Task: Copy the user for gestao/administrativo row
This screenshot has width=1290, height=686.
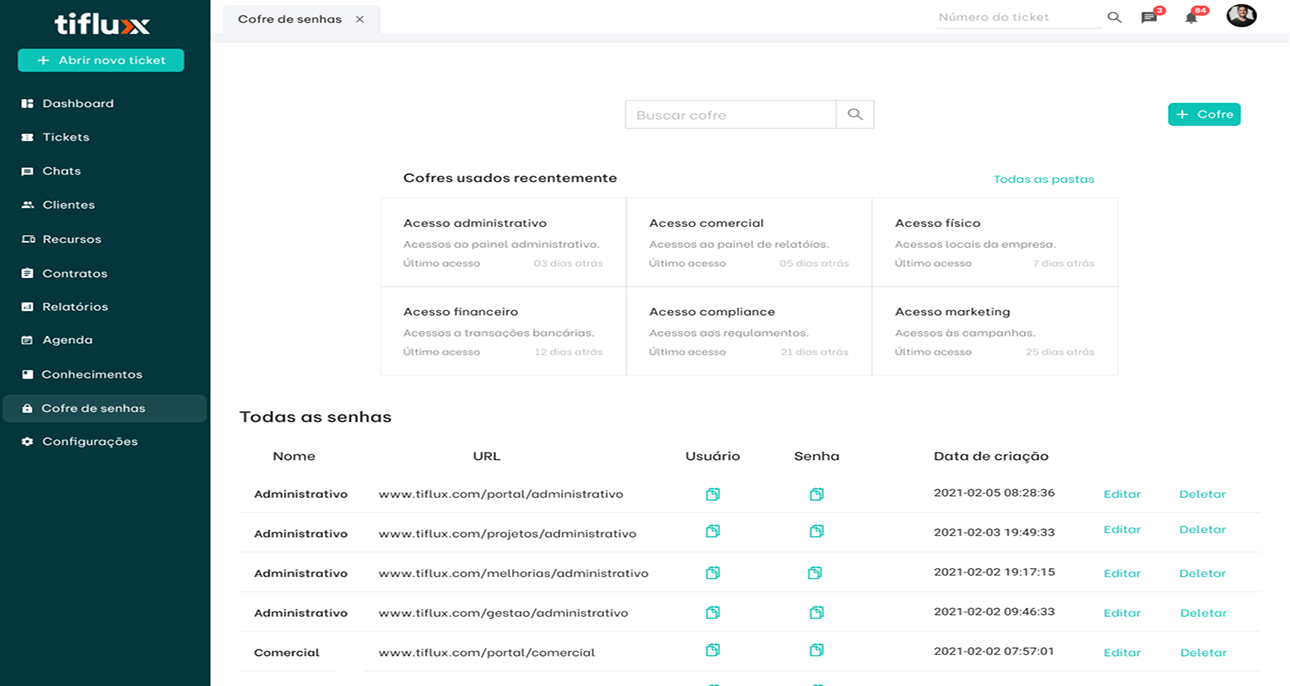Action: coord(713,612)
